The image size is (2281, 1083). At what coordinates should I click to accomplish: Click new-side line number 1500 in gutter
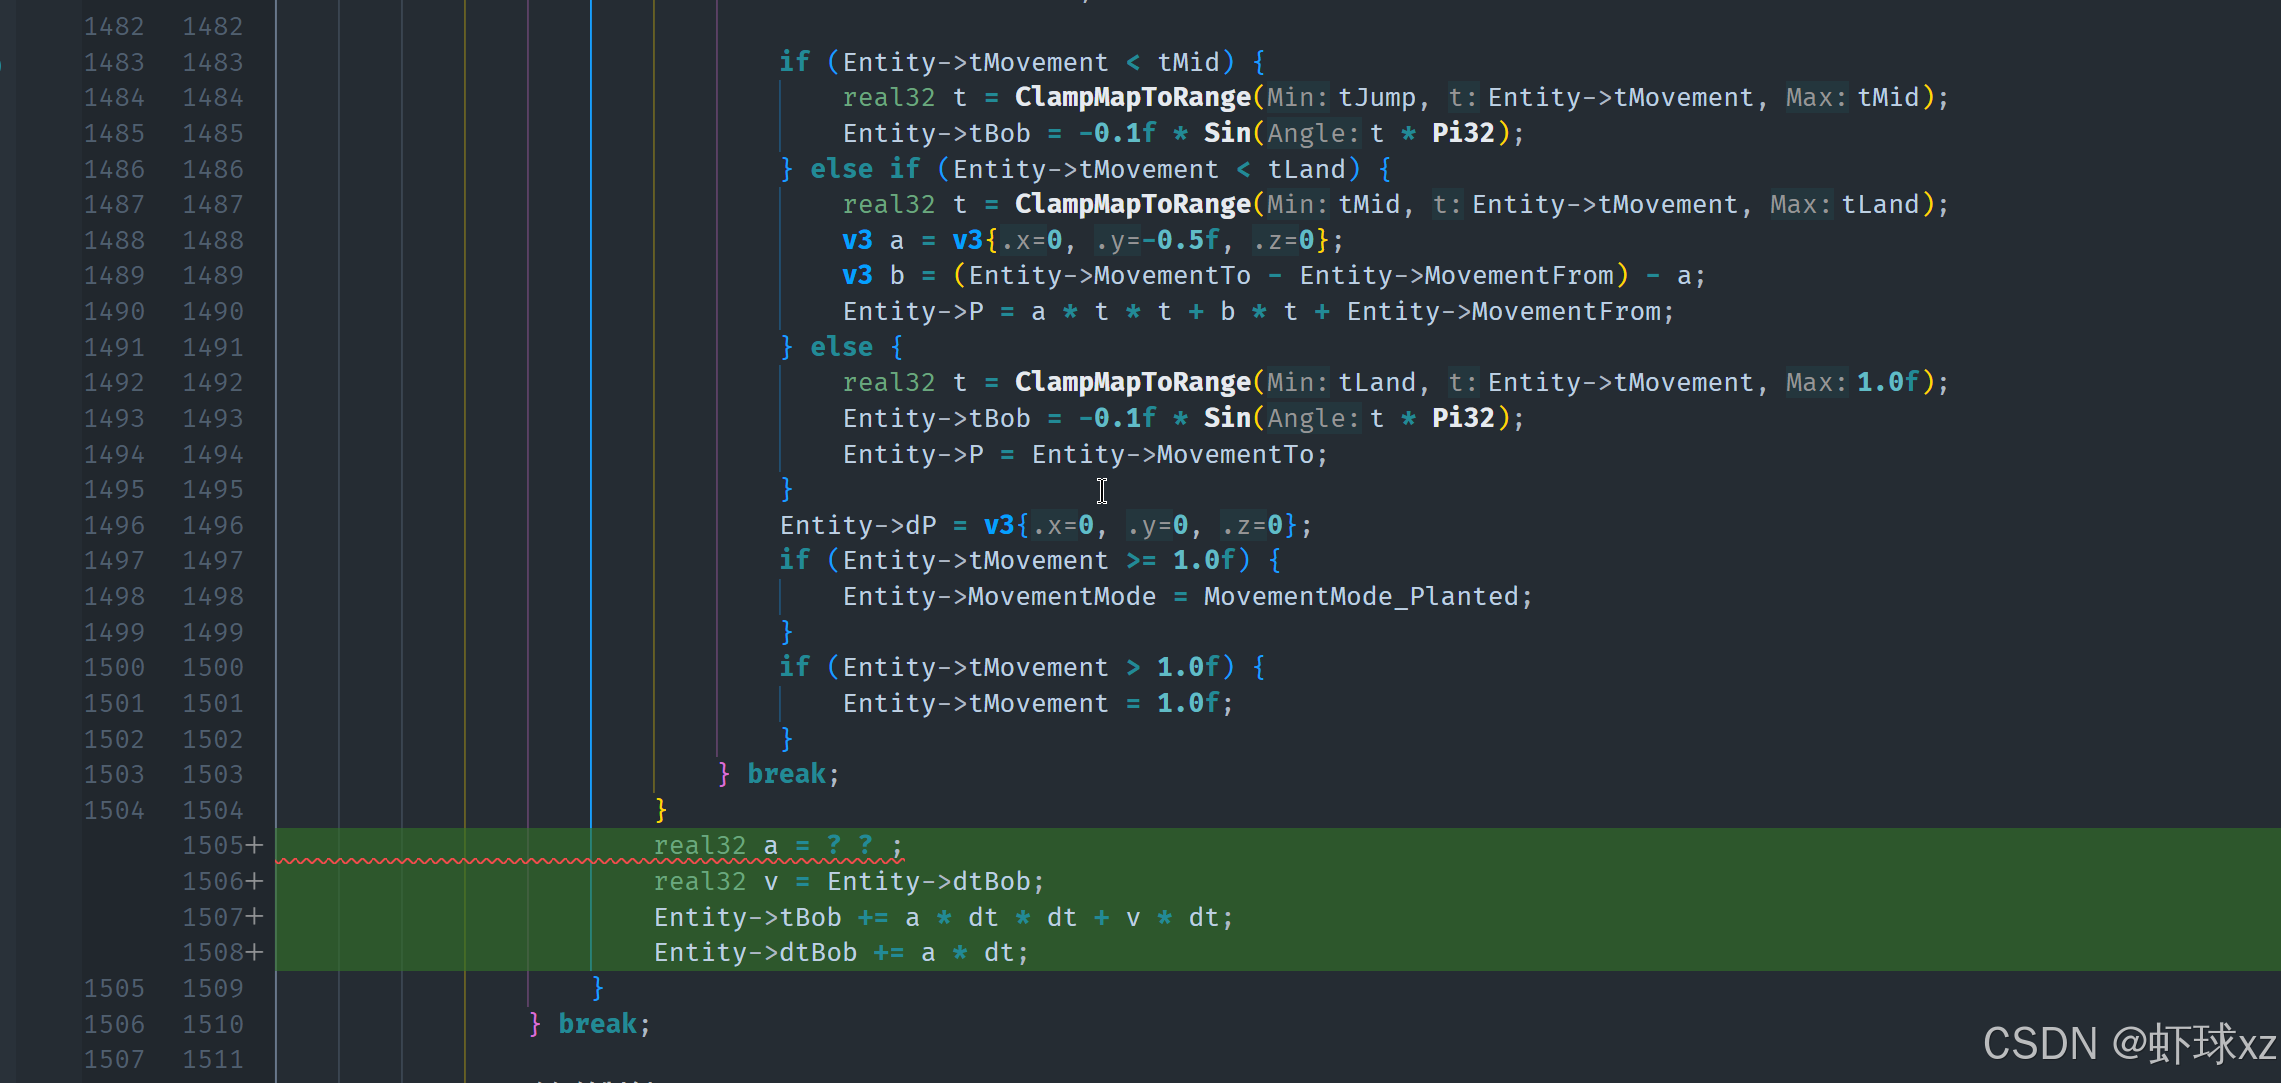coord(212,668)
